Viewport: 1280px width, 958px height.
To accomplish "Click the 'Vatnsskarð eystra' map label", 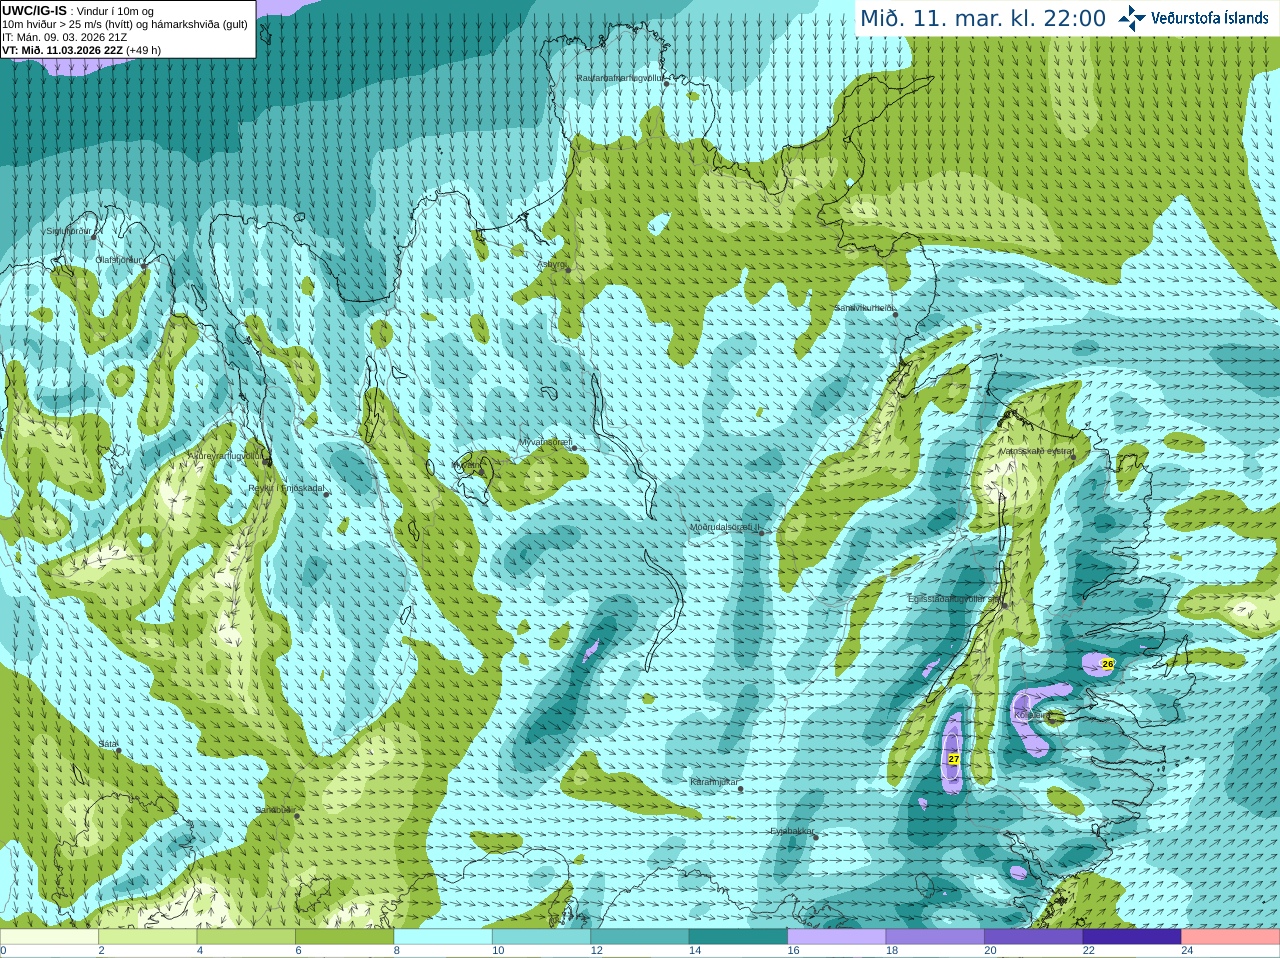I will coord(1035,451).
